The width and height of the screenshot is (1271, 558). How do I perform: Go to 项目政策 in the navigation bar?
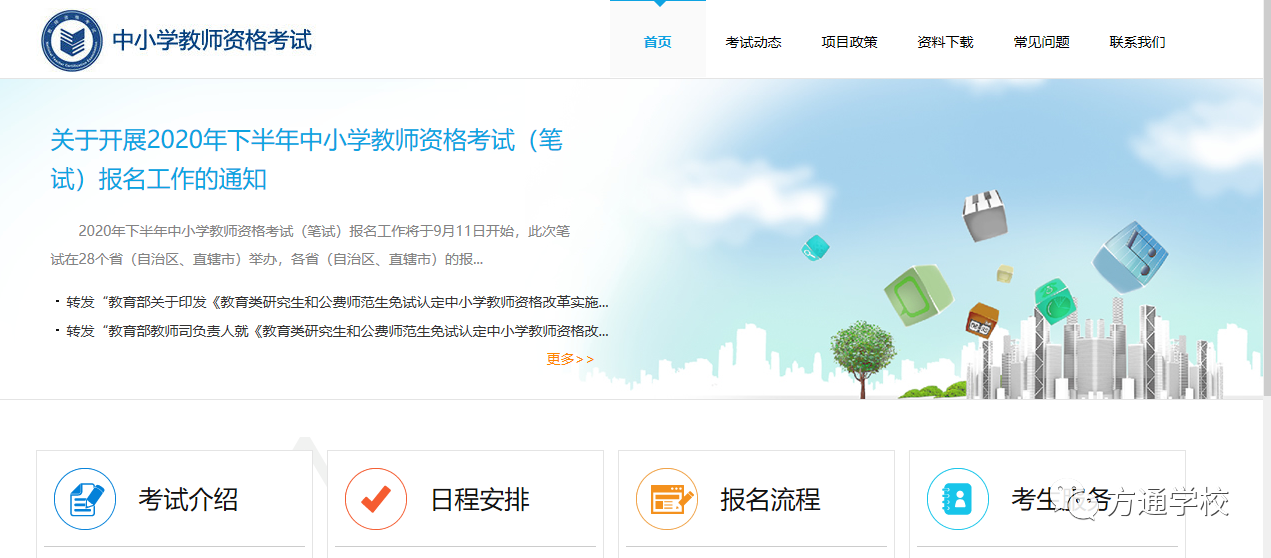tap(849, 42)
